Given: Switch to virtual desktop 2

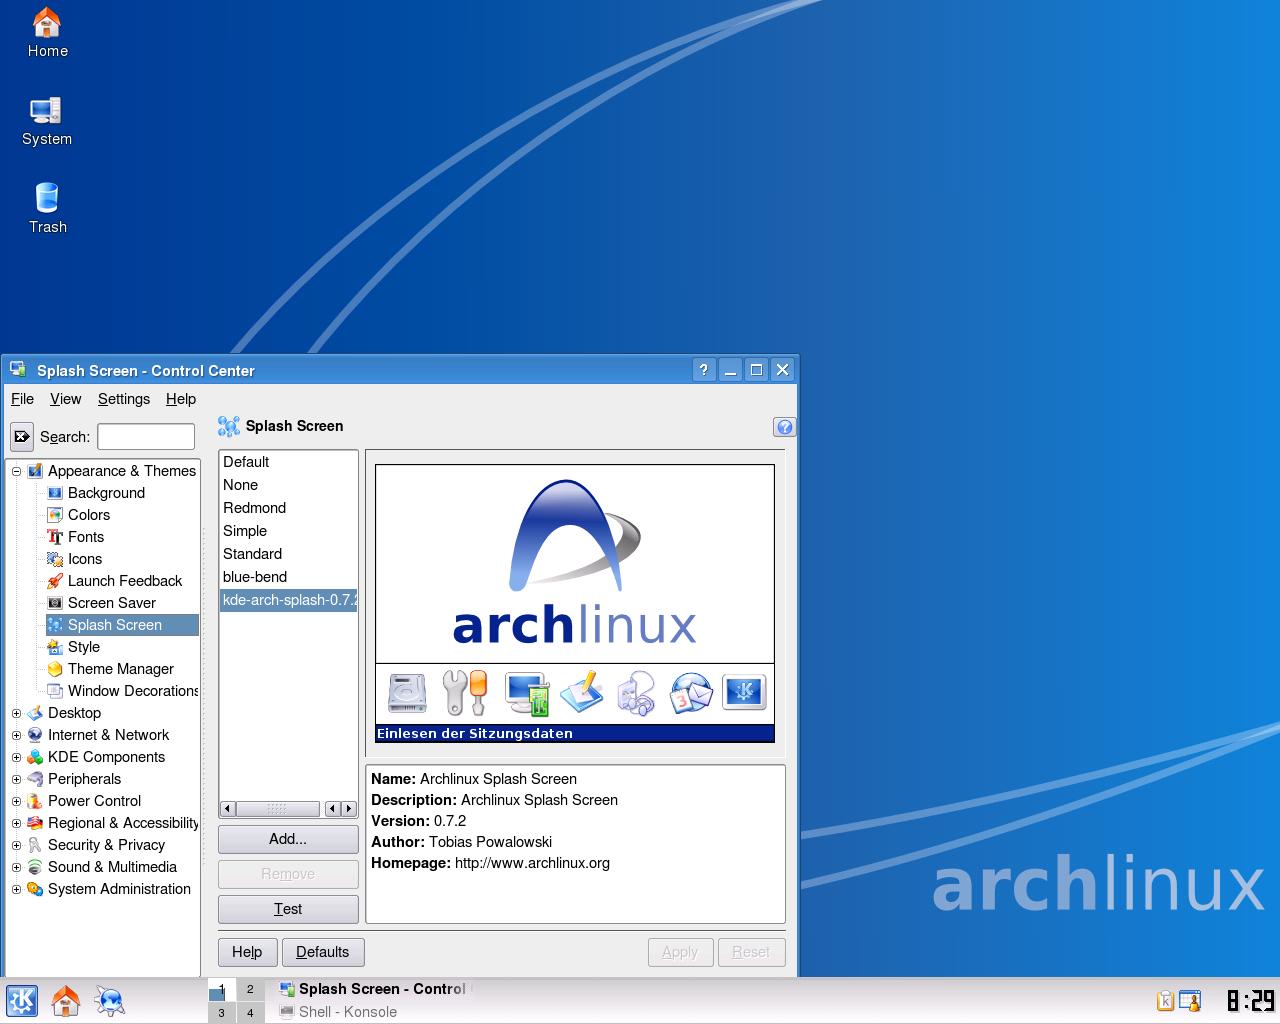Looking at the screenshot, I should (250, 989).
